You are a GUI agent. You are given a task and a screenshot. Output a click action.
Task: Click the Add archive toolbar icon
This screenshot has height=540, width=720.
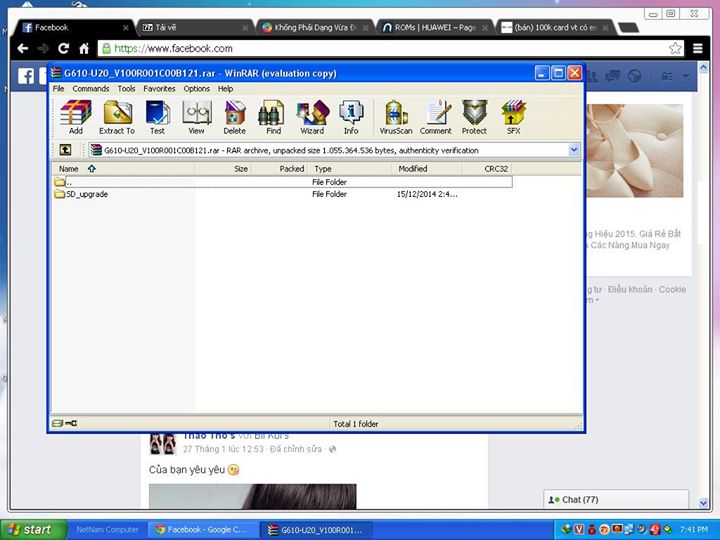[x=75, y=116]
